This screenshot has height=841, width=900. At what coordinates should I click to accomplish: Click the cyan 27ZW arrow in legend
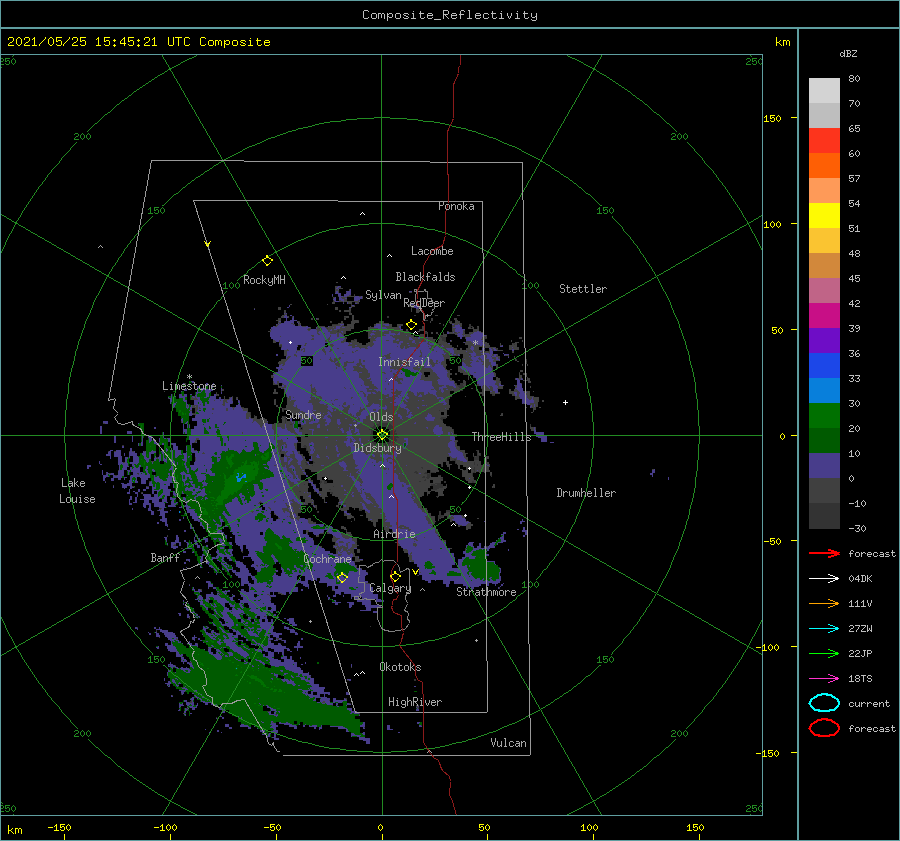pyautogui.click(x=824, y=629)
